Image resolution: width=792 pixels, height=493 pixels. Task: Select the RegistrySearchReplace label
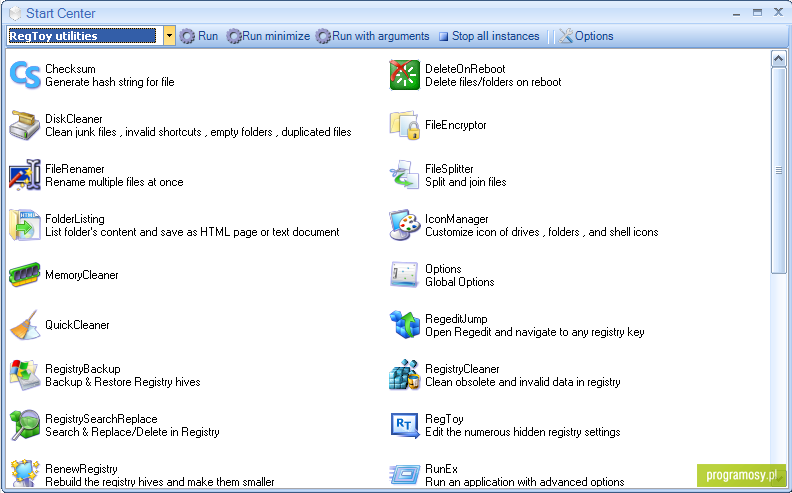click(101, 419)
